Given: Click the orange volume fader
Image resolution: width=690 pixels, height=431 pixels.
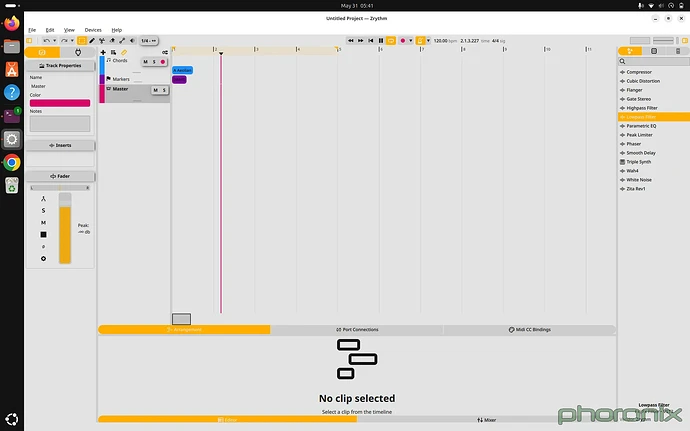Looking at the screenshot, I should pos(65,228).
